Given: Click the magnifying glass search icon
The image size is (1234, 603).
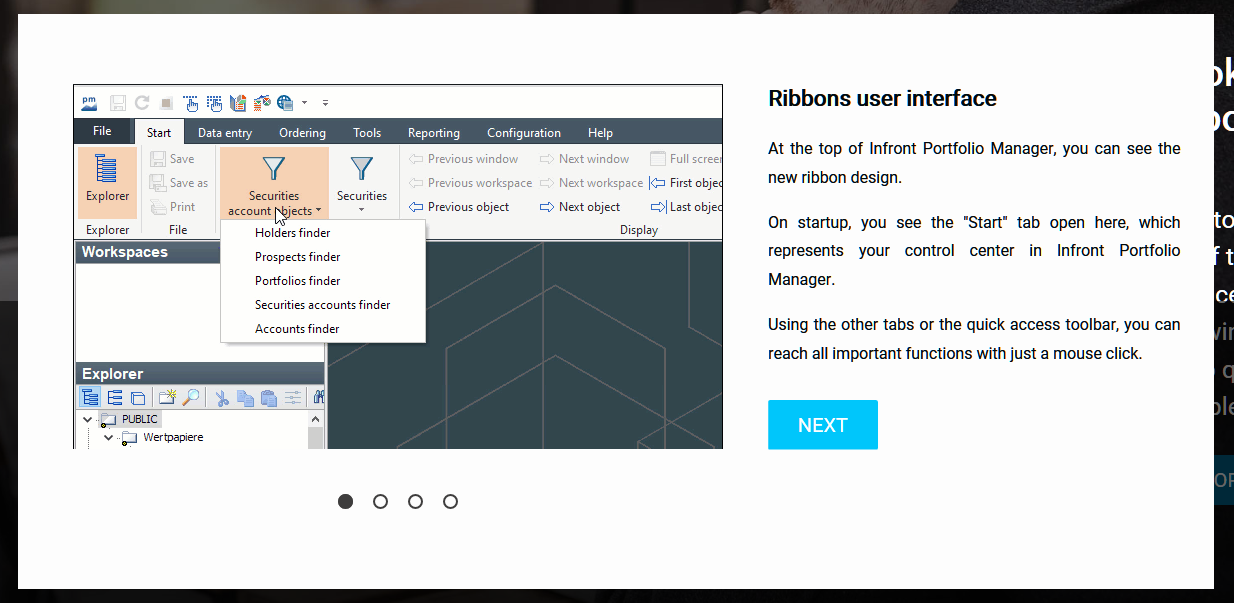Looking at the screenshot, I should coord(190,398).
